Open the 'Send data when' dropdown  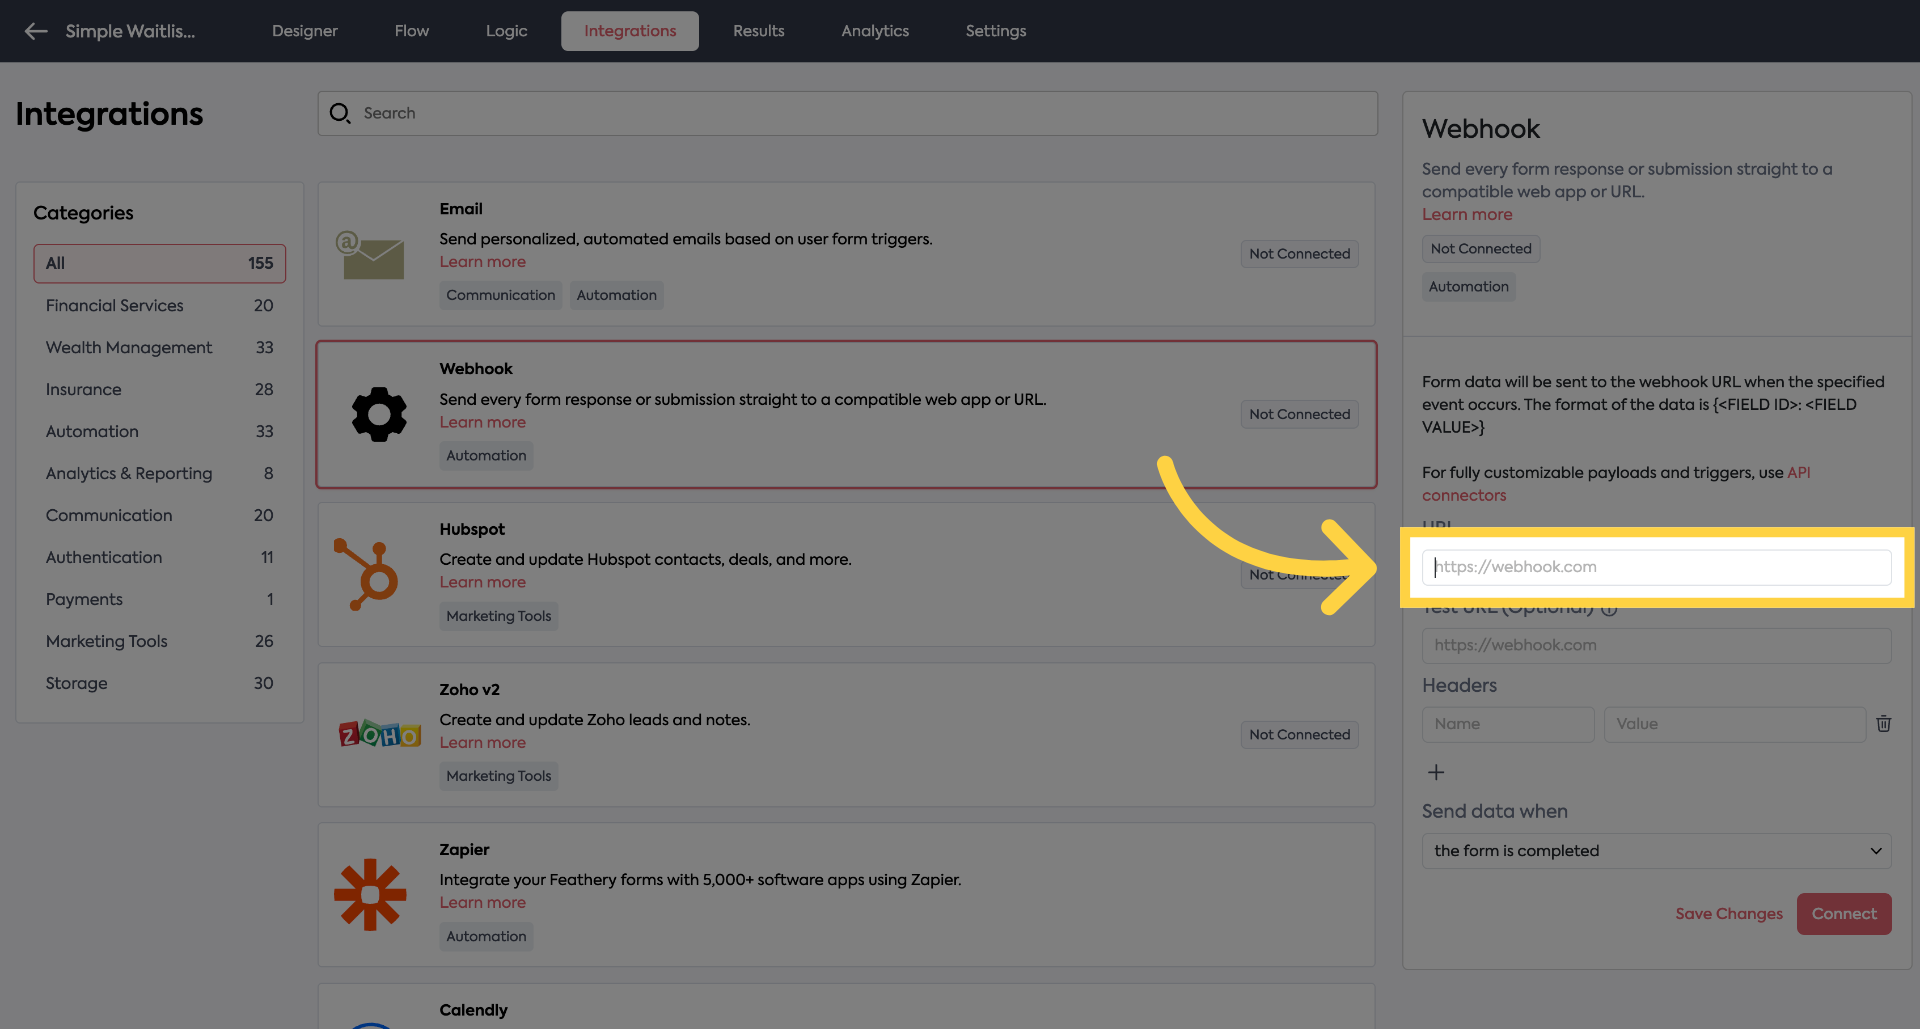coord(1656,851)
